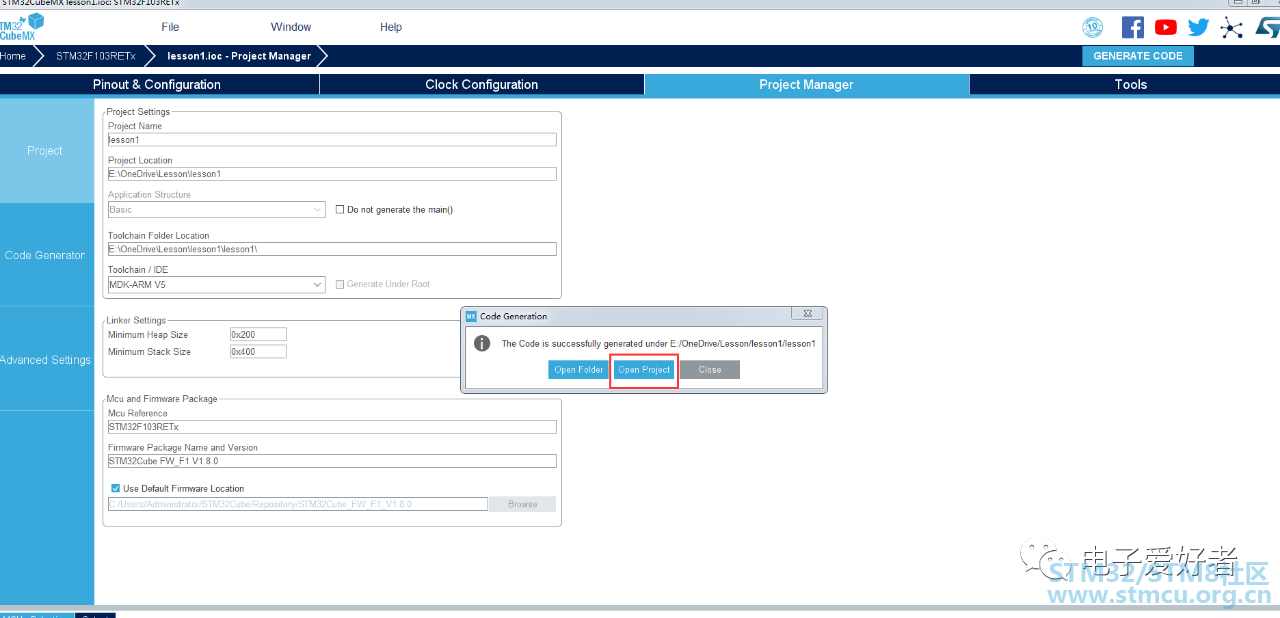Click Open Project in the dialog

click(x=644, y=370)
